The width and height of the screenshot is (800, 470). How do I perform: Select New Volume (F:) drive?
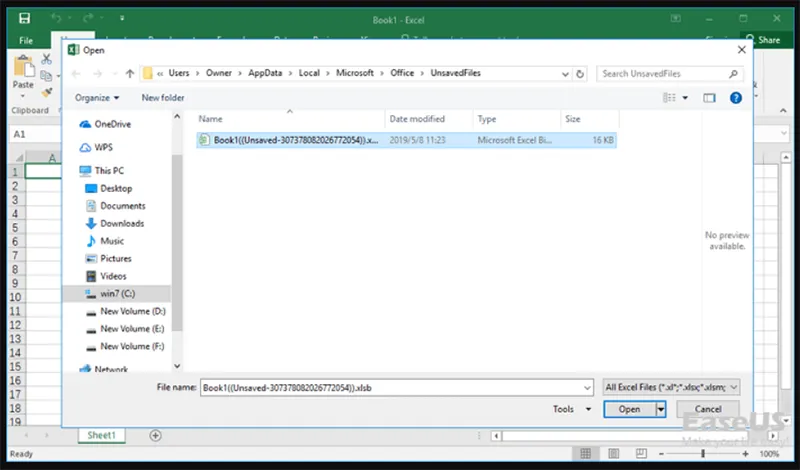pyautogui.click(x=125, y=346)
